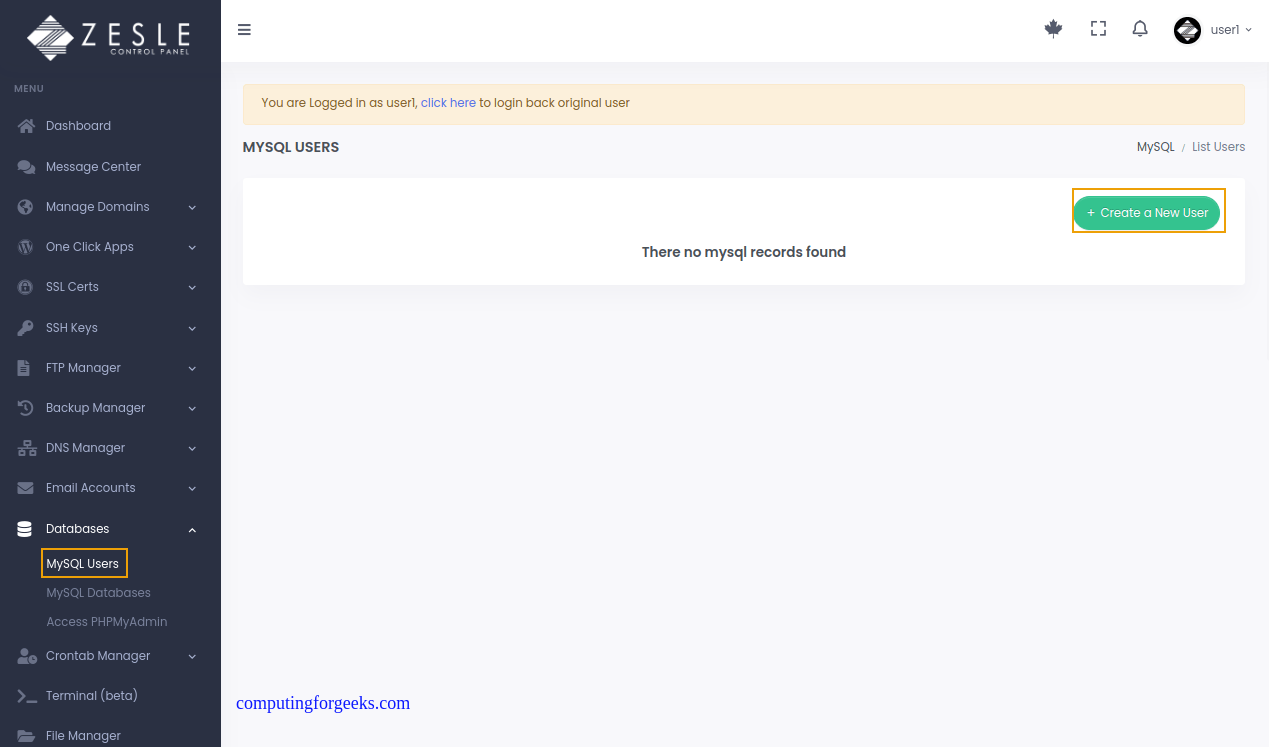The width and height of the screenshot is (1269, 747).
Task: Expand Crontab Manager chevron
Action: click(192, 657)
